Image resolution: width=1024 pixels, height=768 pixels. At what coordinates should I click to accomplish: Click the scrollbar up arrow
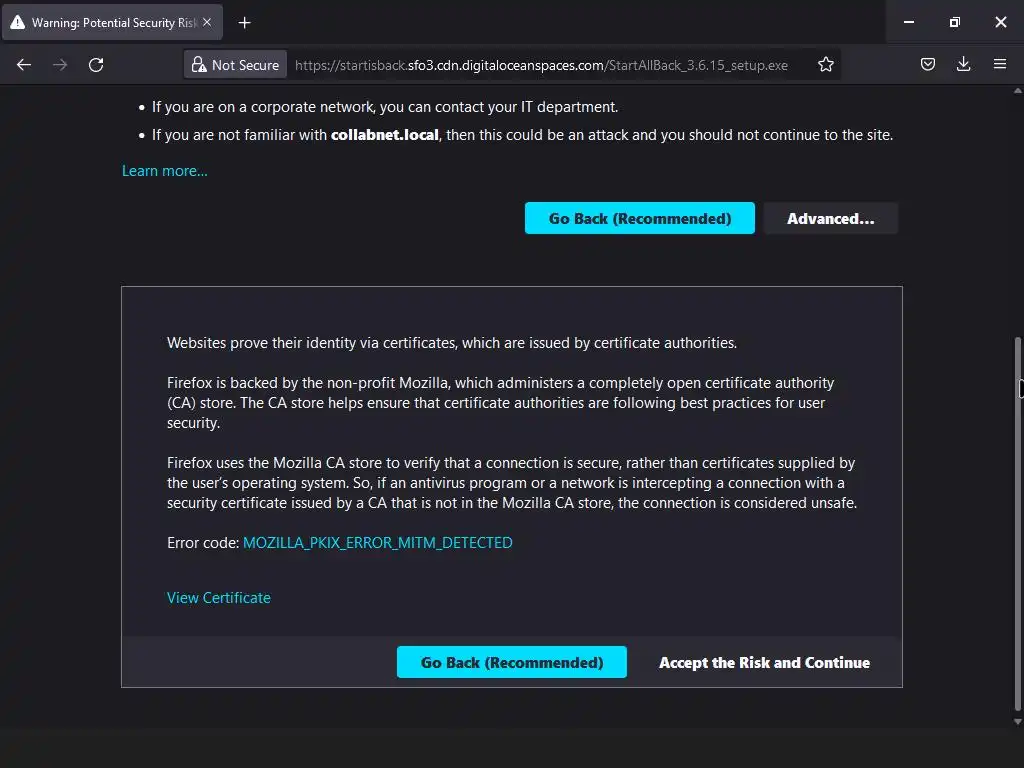coord(1017,91)
